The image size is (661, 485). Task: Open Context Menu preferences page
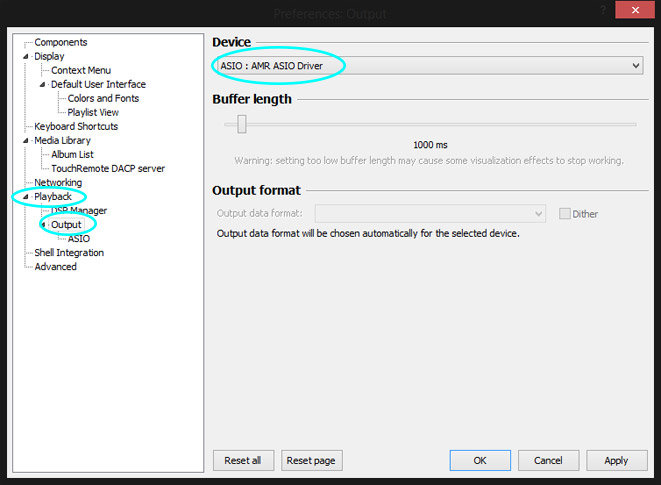point(80,71)
